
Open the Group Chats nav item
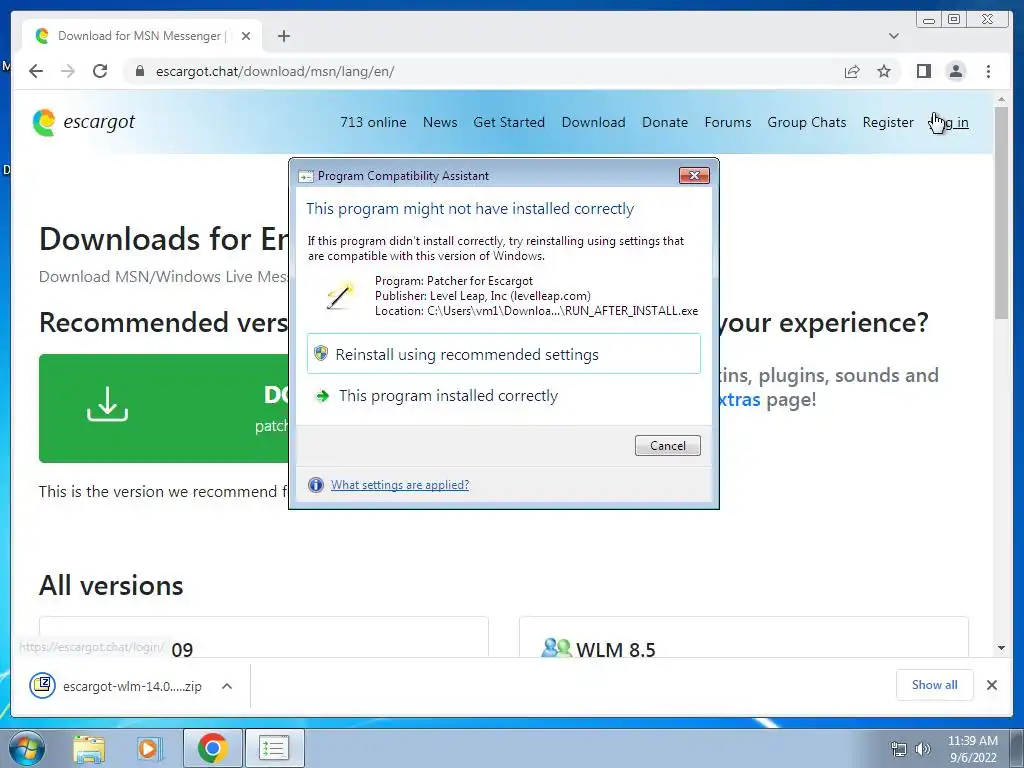coord(807,122)
